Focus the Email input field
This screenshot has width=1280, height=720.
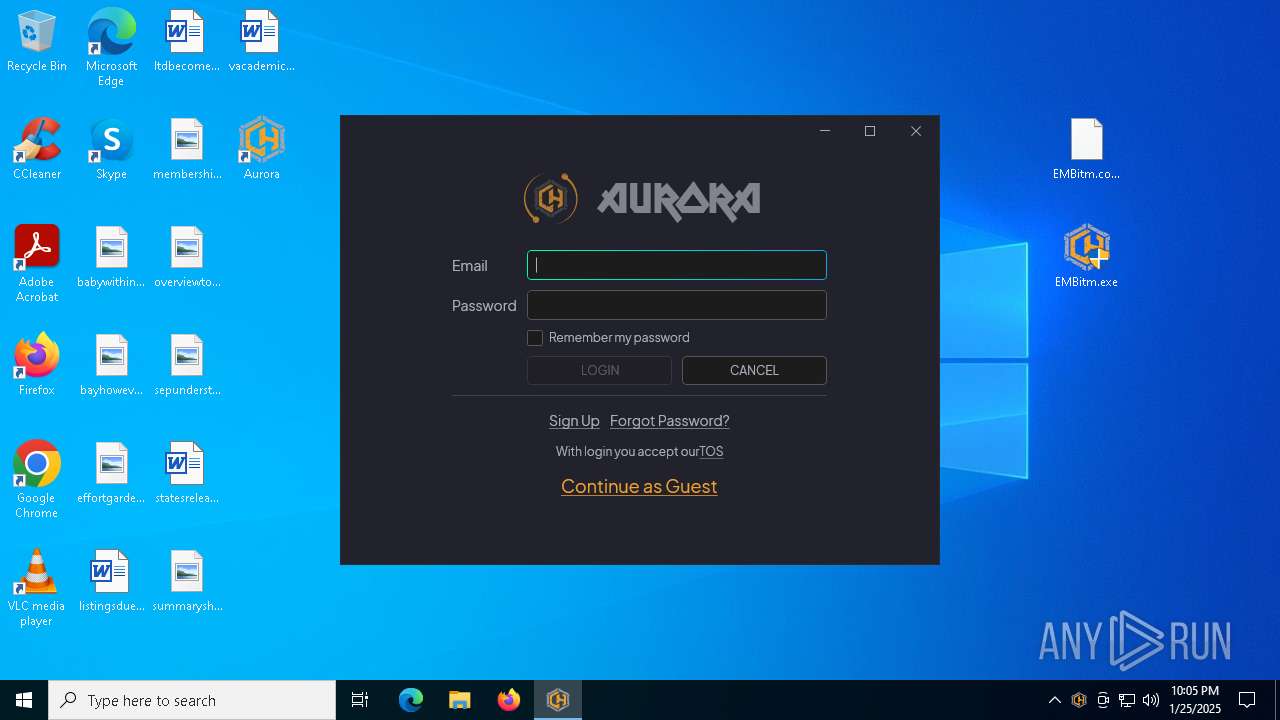tap(677, 265)
